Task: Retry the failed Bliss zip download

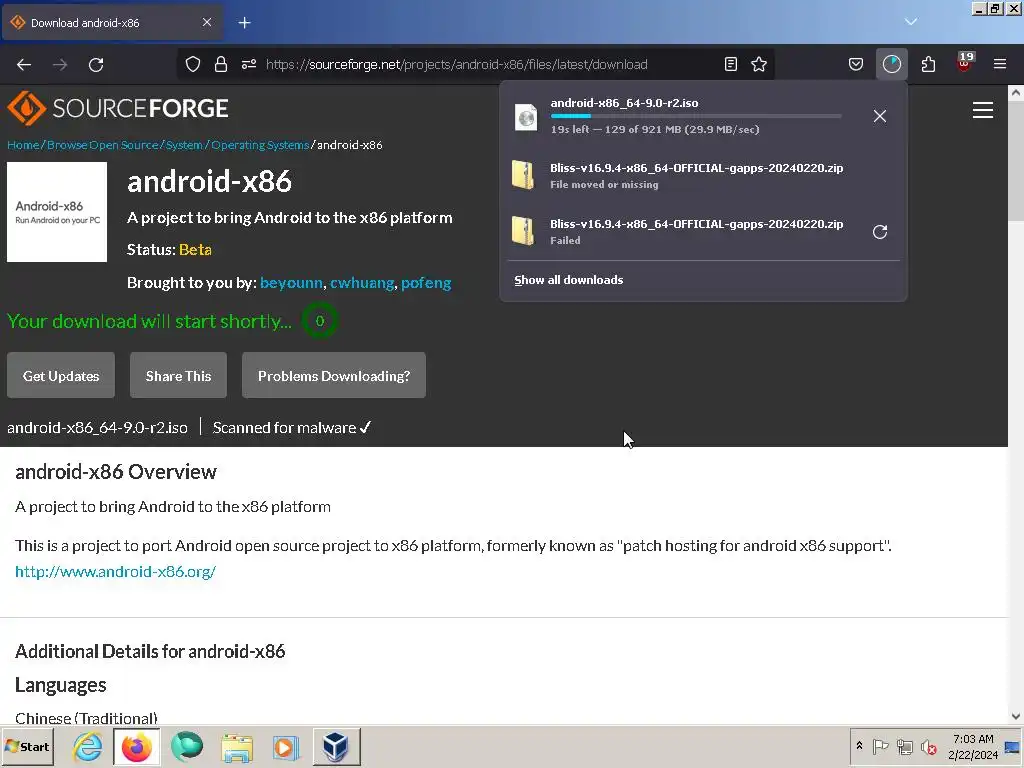Action: click(x=880, y=232)
